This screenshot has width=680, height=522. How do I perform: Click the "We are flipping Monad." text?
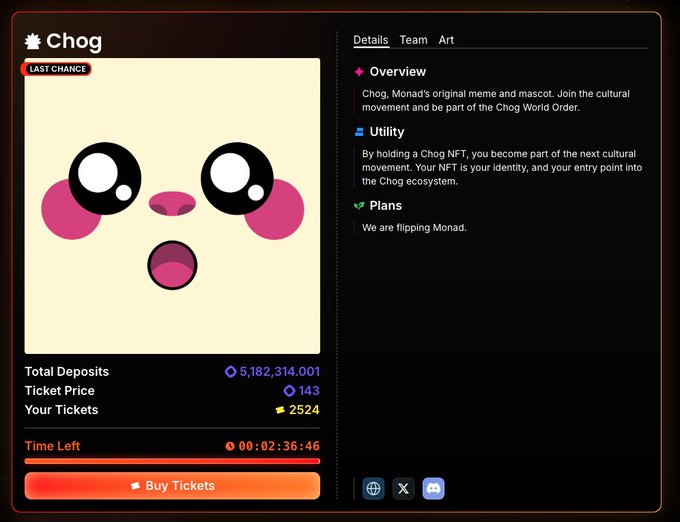[x=414, y=228]
